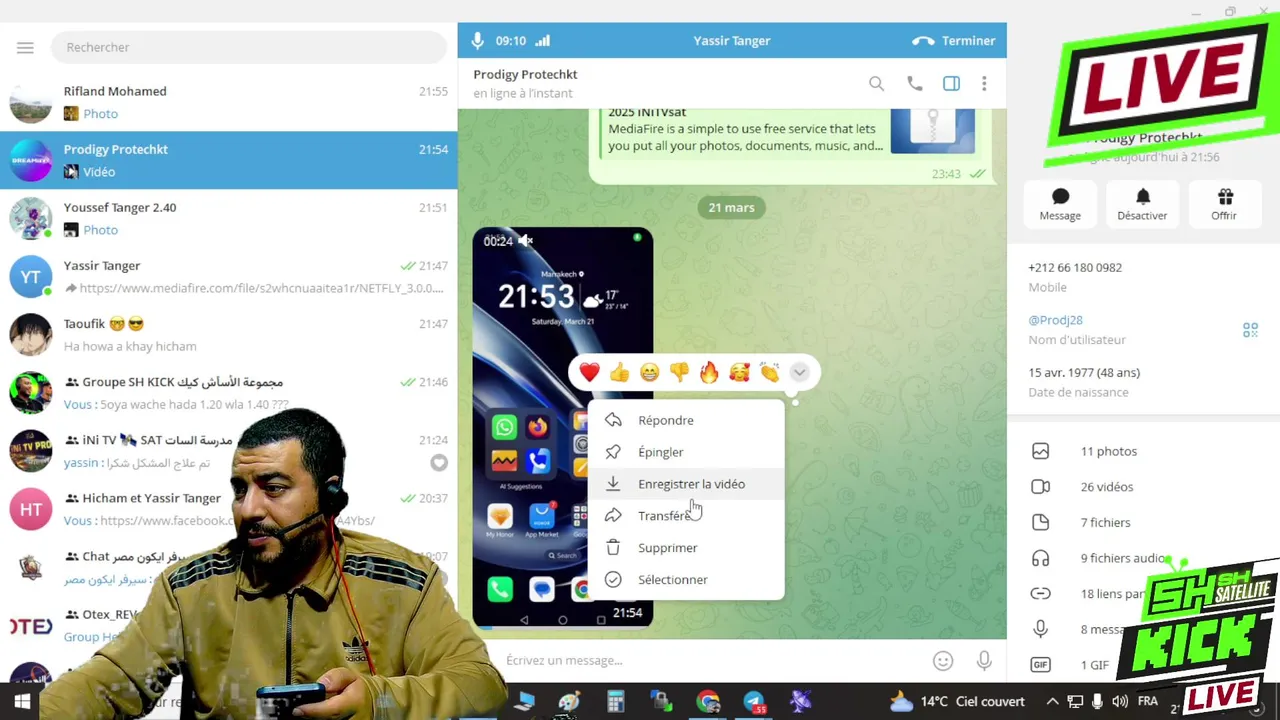1280x720 pixels.
Task: Open the Groupe SH KICK group chat
Action: tap(228, 393)
